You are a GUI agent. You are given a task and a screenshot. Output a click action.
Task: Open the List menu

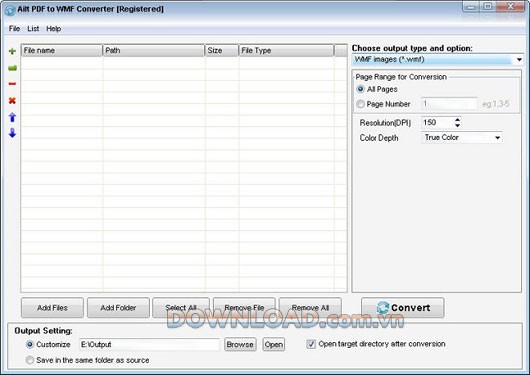(33, 29)
